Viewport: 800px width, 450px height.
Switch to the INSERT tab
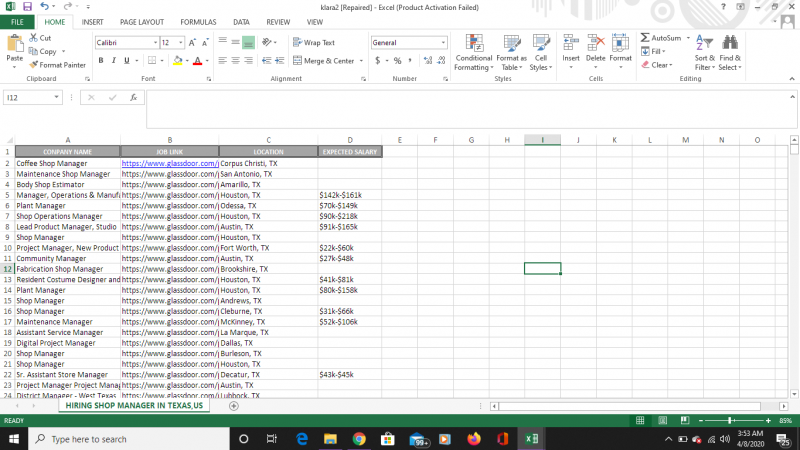92,22
